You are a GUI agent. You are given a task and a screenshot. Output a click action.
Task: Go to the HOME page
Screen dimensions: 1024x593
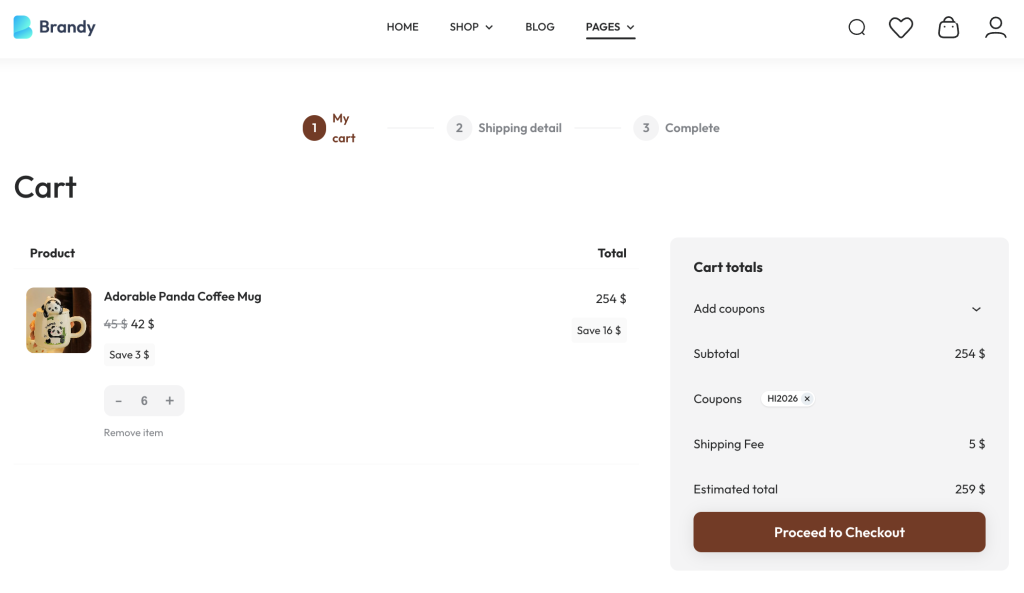point(402,27)
